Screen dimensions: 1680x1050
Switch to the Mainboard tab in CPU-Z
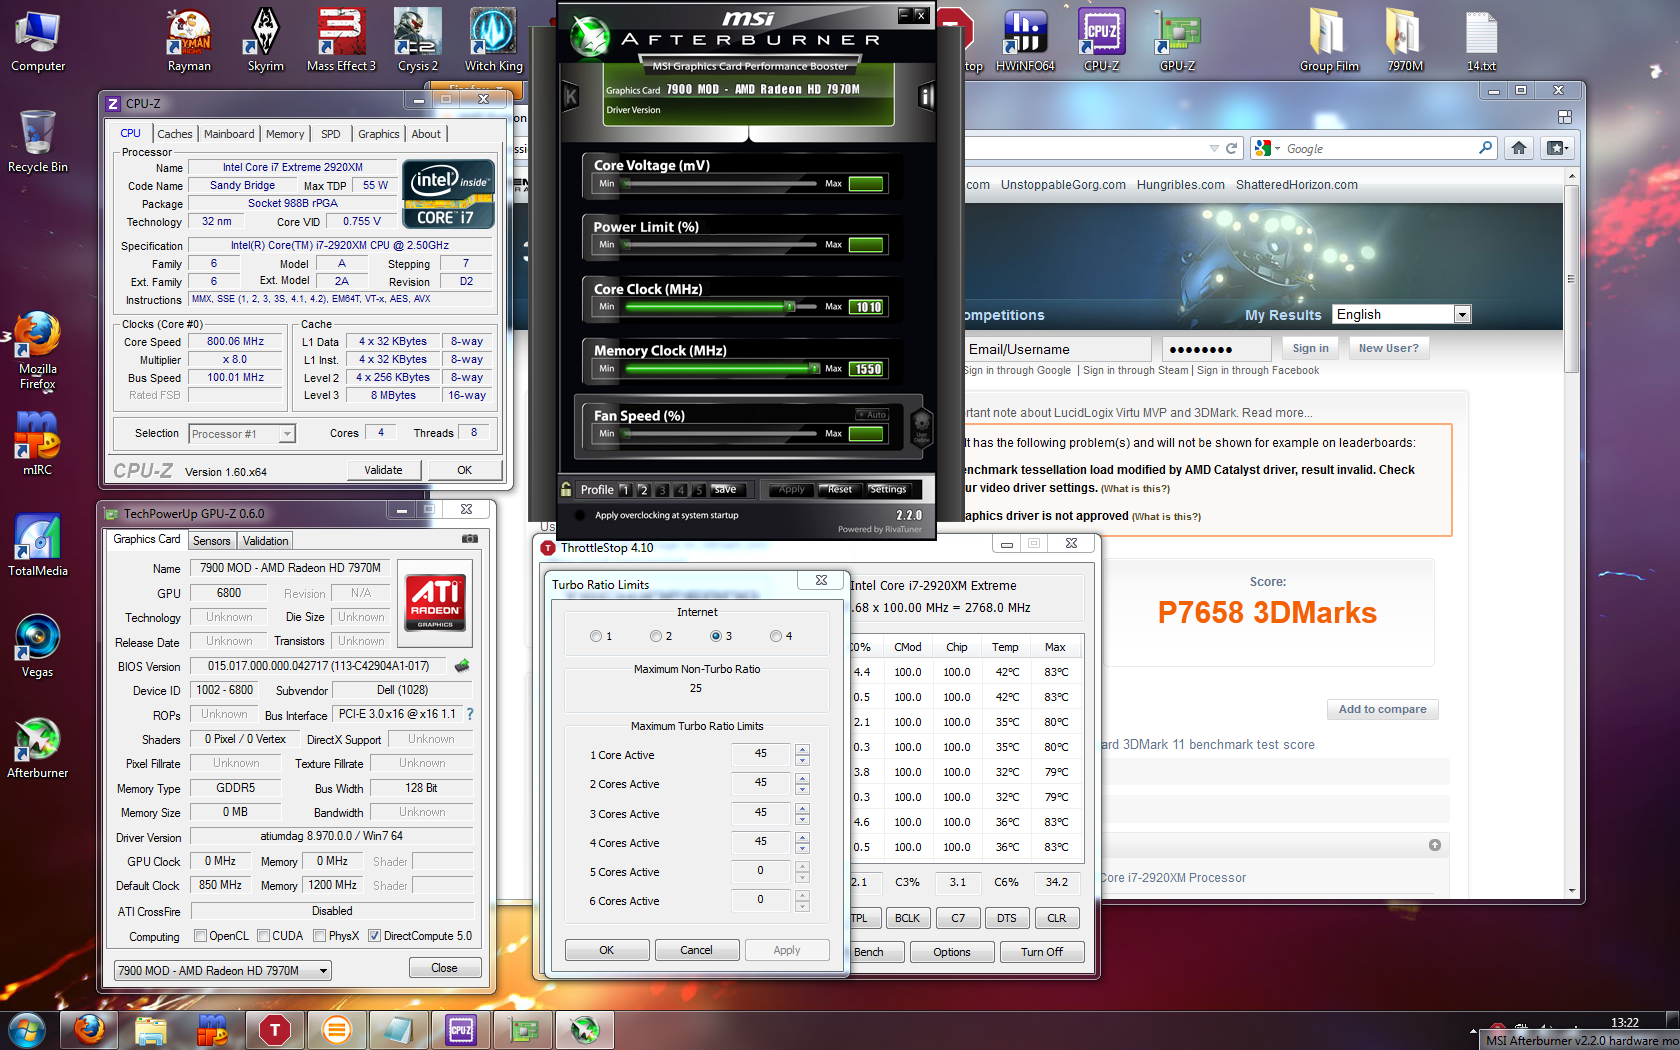tap(229, 134)
